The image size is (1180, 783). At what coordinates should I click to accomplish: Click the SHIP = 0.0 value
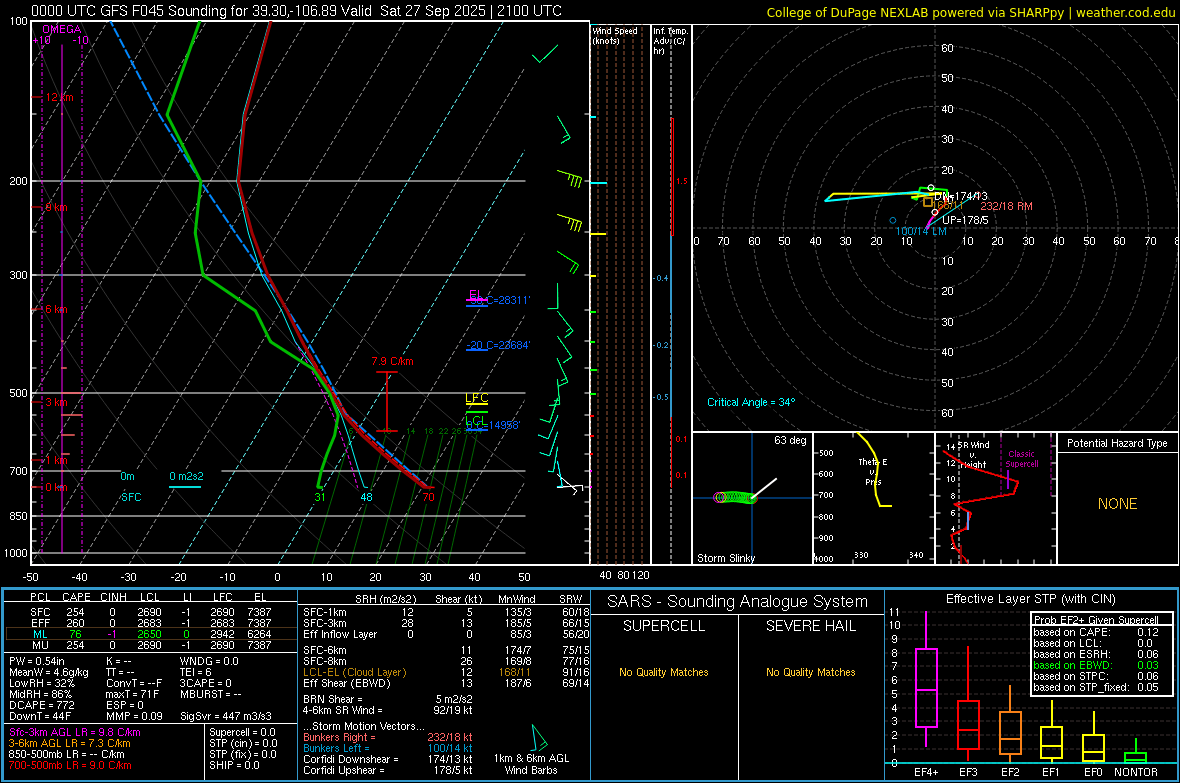pyautogui.click(x=234, y=765)
